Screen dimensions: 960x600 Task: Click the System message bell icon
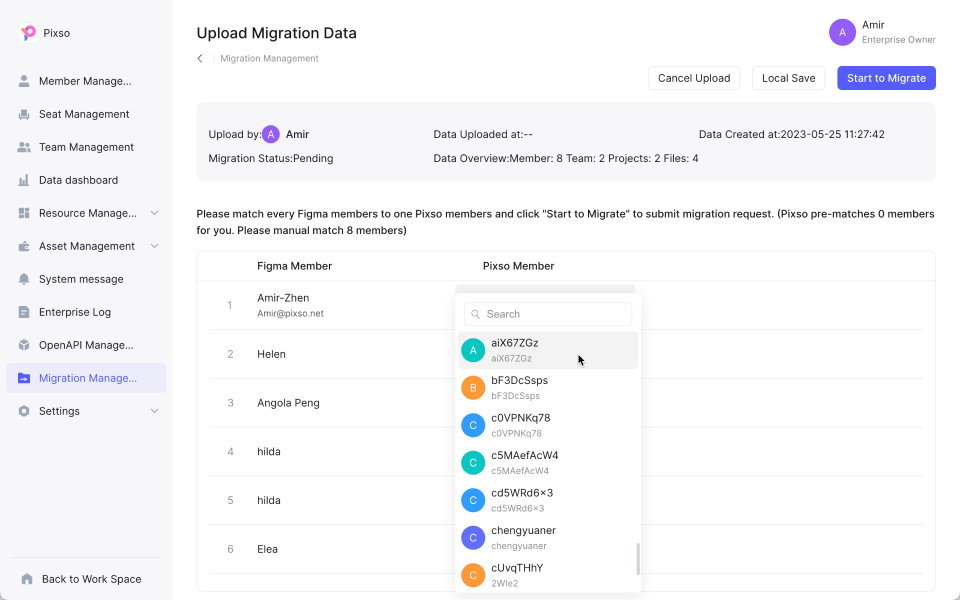click(24, 279)
